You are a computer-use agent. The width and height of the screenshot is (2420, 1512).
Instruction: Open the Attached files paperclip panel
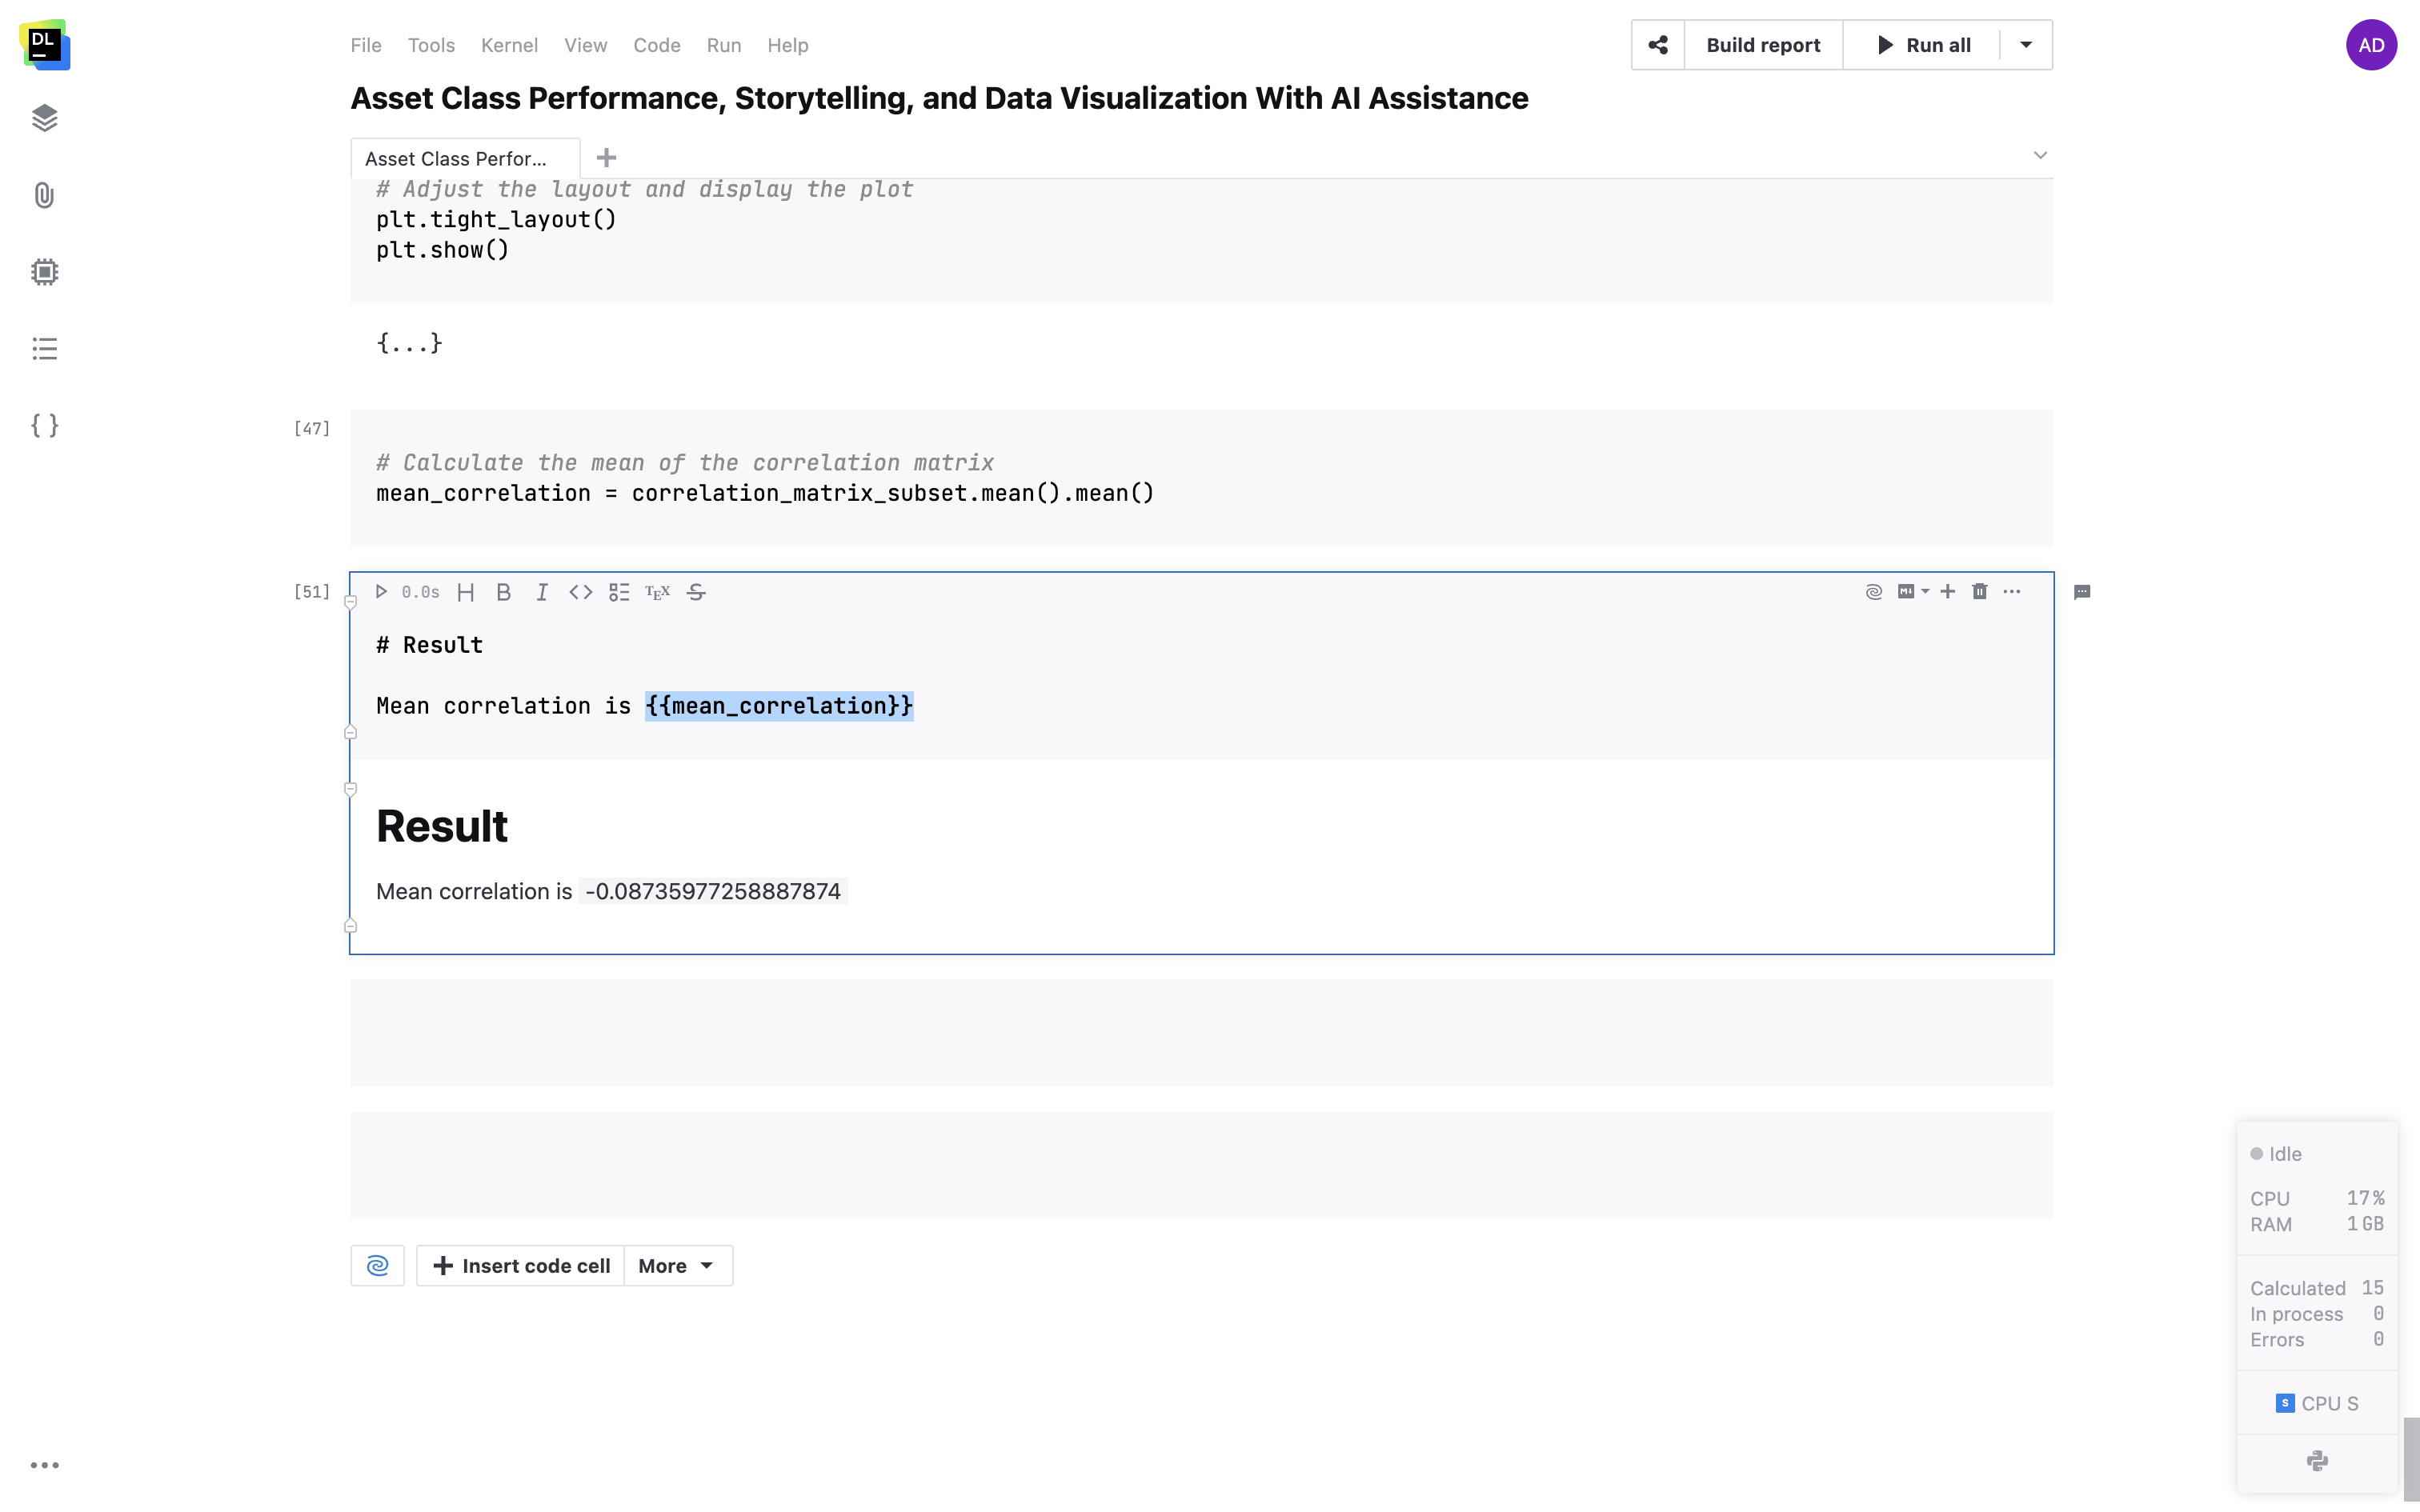click(44, 195)
